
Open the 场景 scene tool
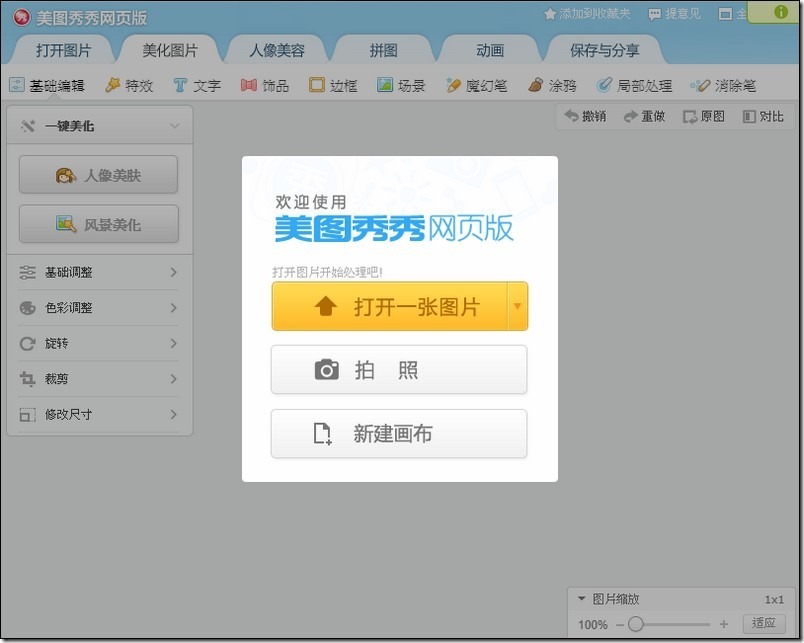(x=401, y=85)
